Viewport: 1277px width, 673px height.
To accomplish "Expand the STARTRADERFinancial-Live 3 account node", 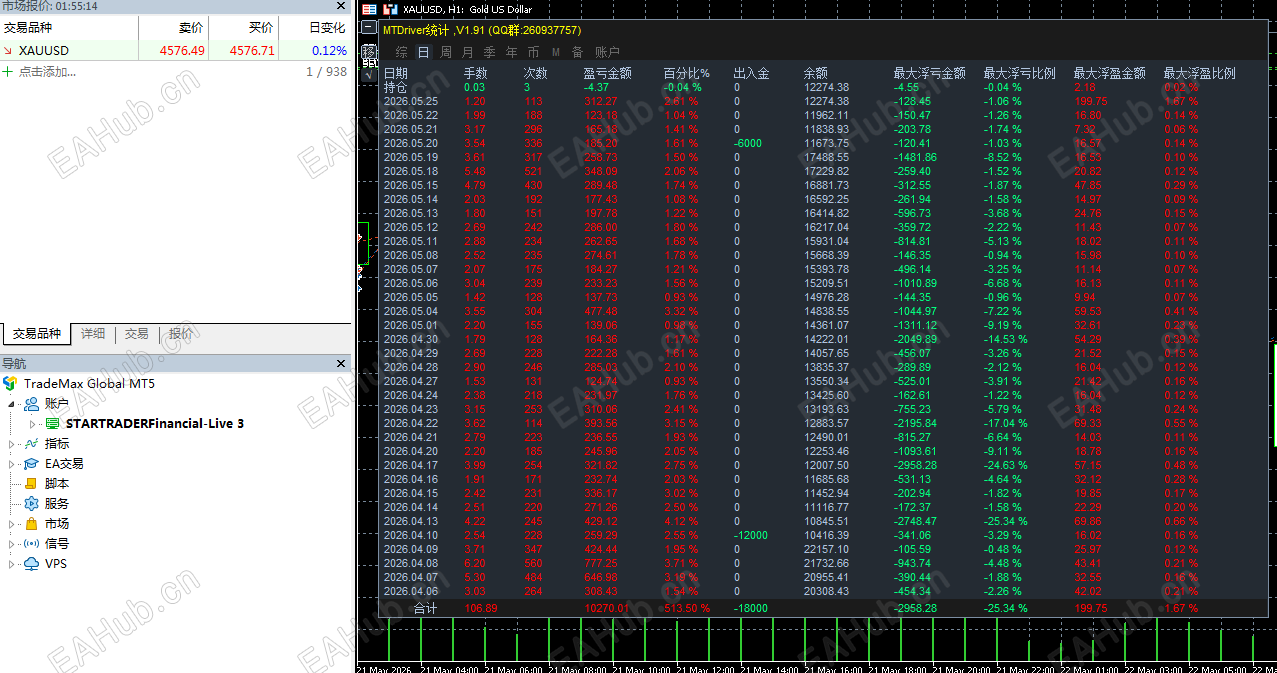I will (32, 423).
